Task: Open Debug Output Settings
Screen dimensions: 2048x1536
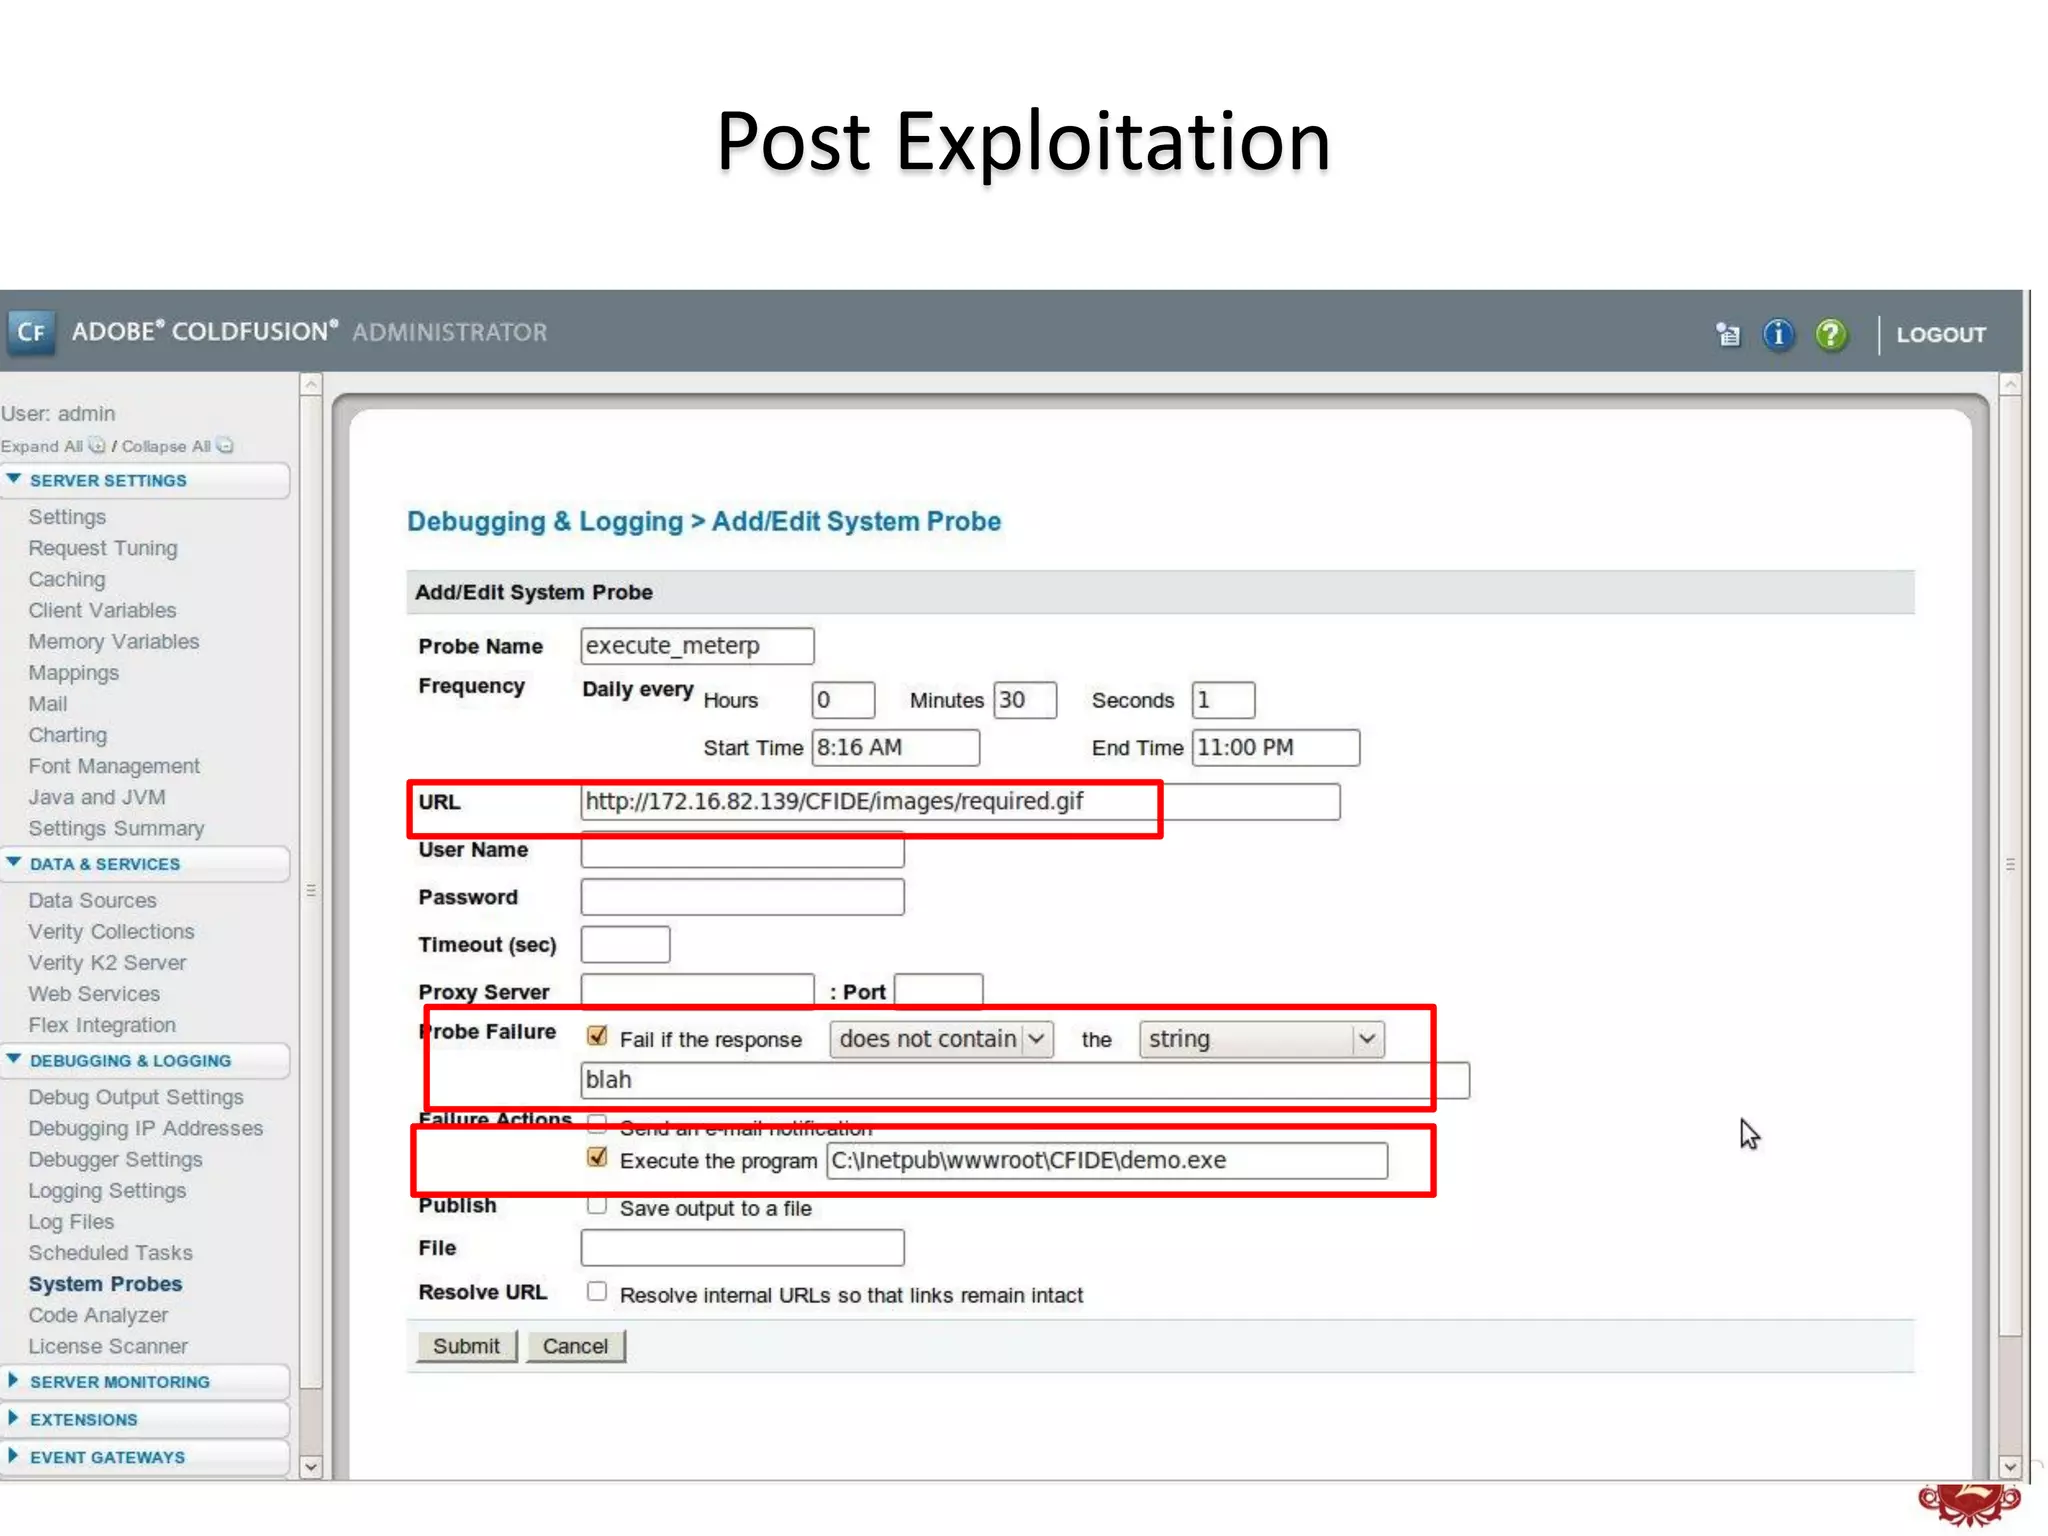Action: pyautogui.click(x=136, y=1097)
